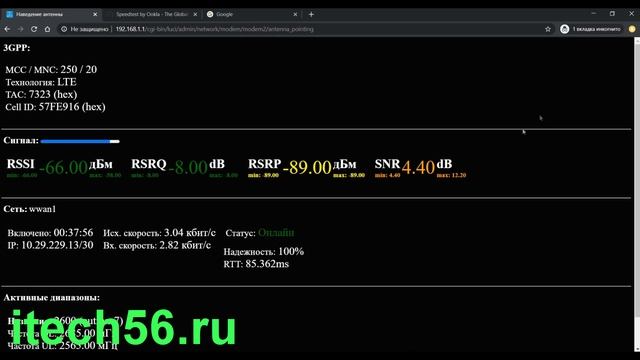Click the RSRQ value -8.00
This screenshot has height=360, width=640.
188,167
